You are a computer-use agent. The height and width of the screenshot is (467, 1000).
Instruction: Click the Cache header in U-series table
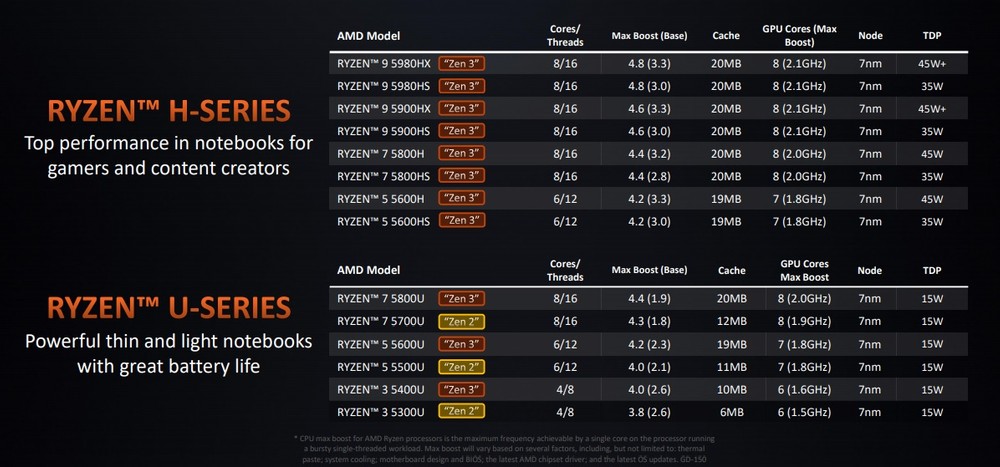tap(731, 270)
